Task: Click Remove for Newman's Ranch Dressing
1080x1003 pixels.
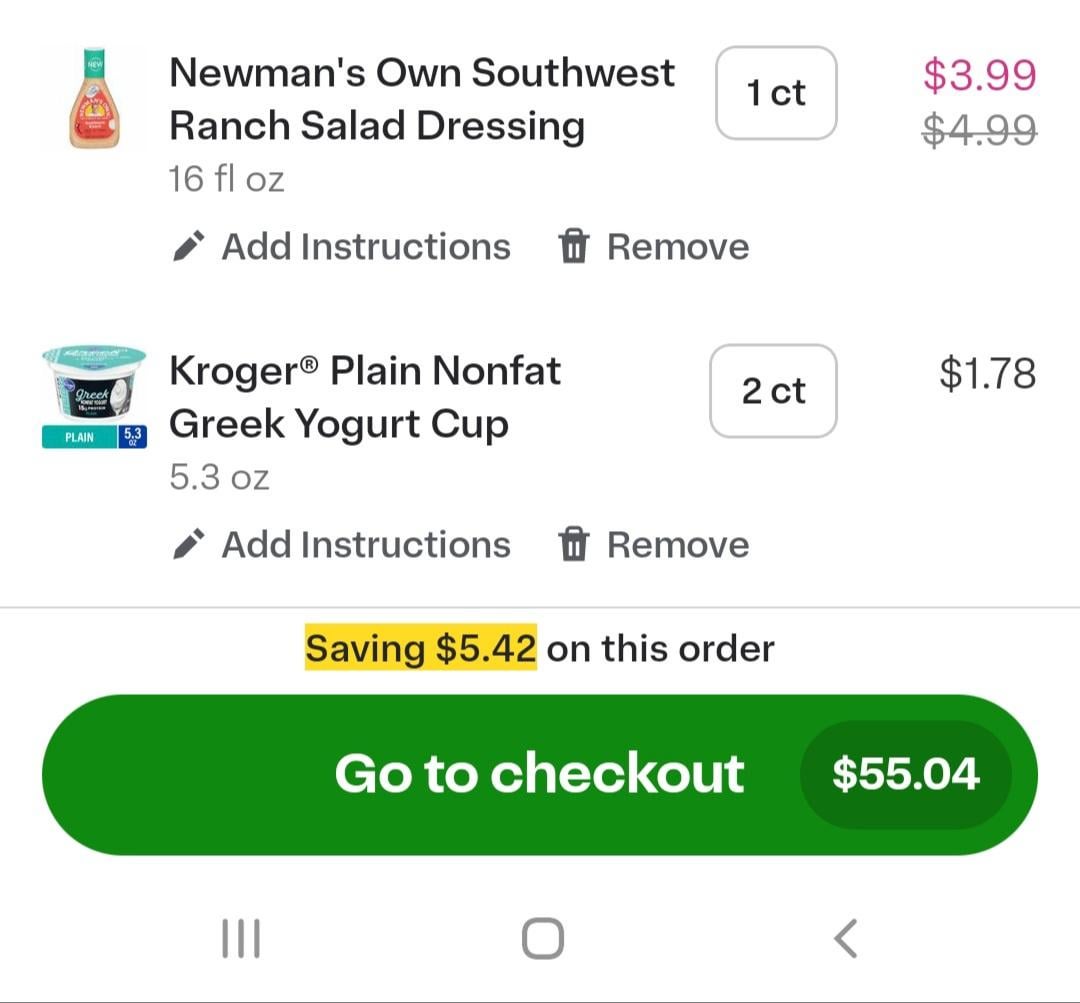Action: 677,246
